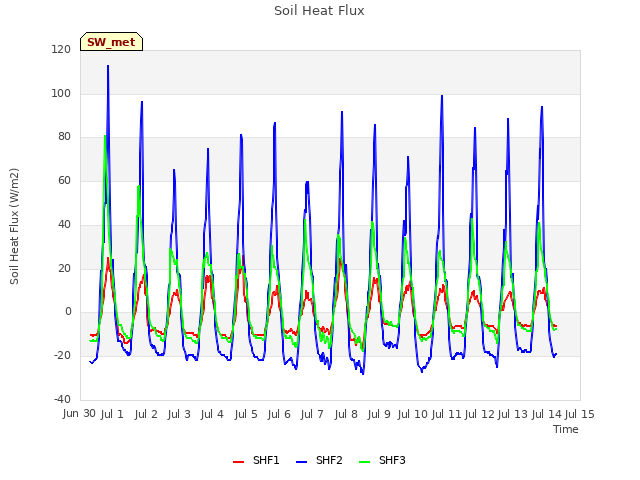Screen dimensions: 640x480
Task: Click the highest blue SHF2 peak on Jul 1
Action: point(108,66)
